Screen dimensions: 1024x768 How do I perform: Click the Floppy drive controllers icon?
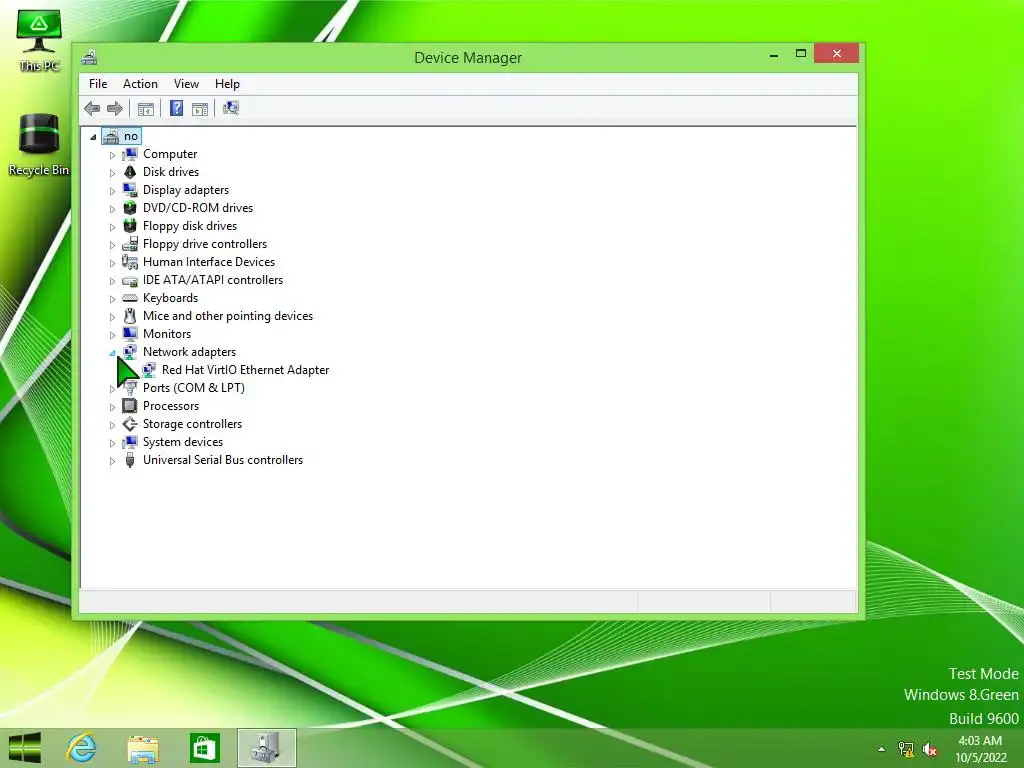(x=130, y=244)
